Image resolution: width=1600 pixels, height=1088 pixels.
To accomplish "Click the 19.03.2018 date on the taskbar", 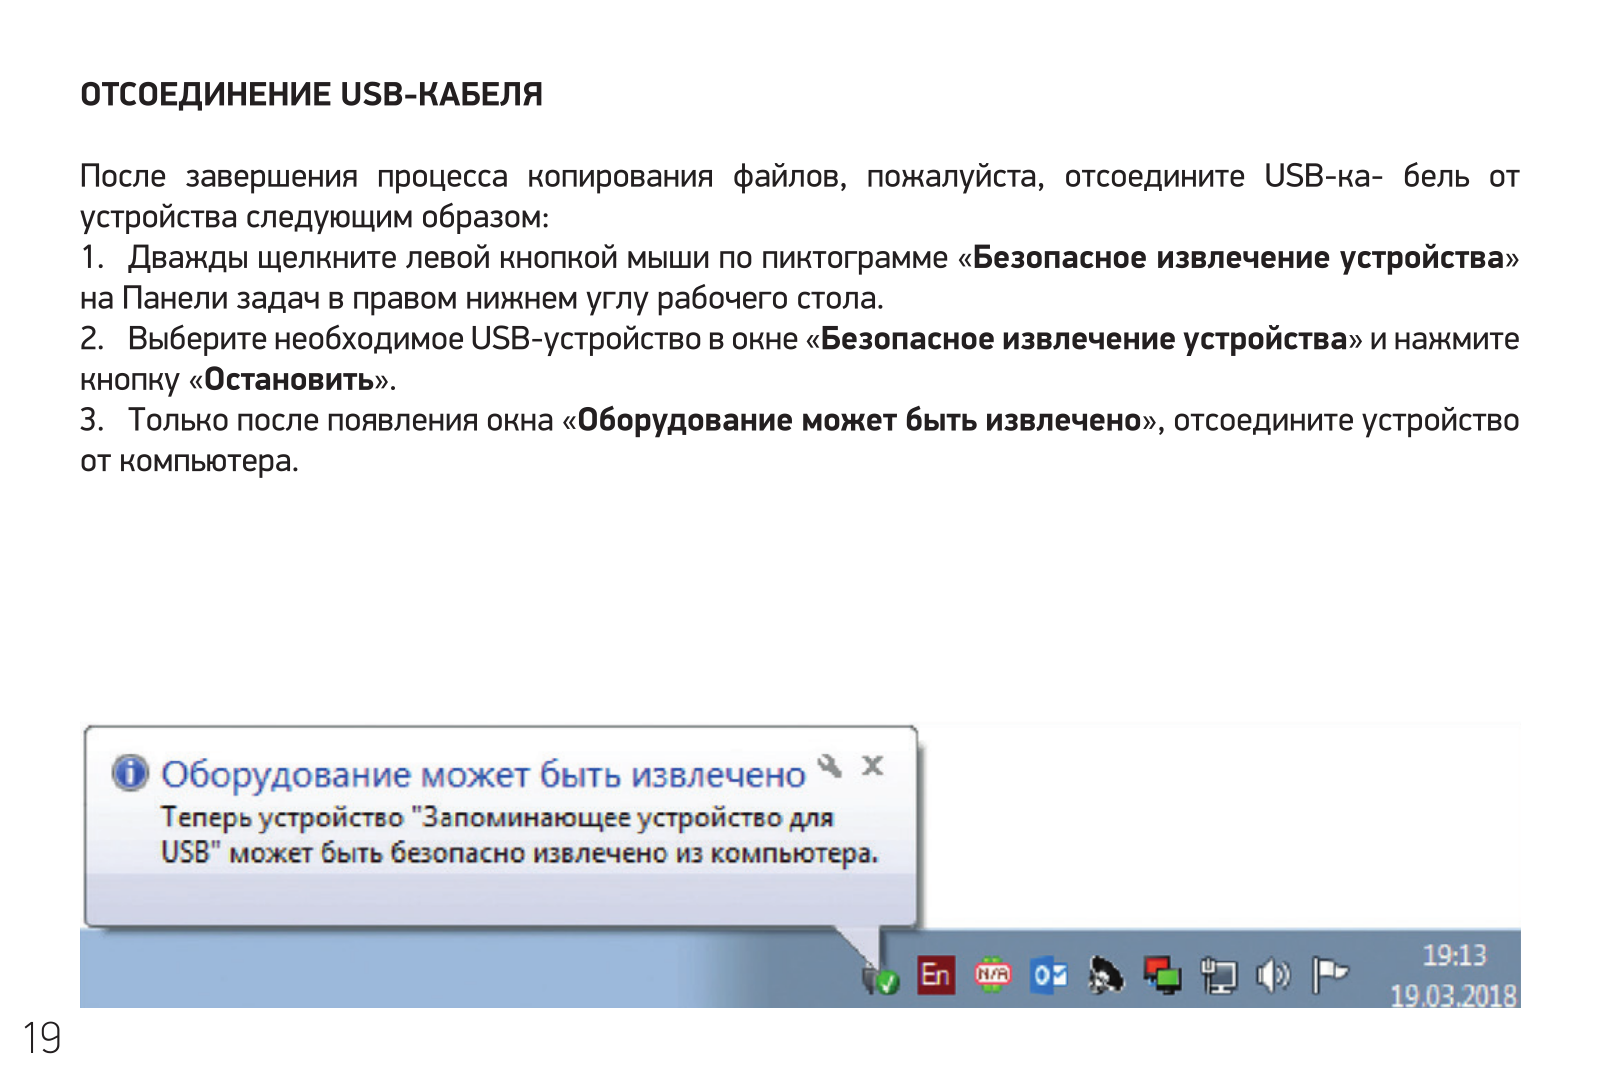I will click(x=1453, y=995).
